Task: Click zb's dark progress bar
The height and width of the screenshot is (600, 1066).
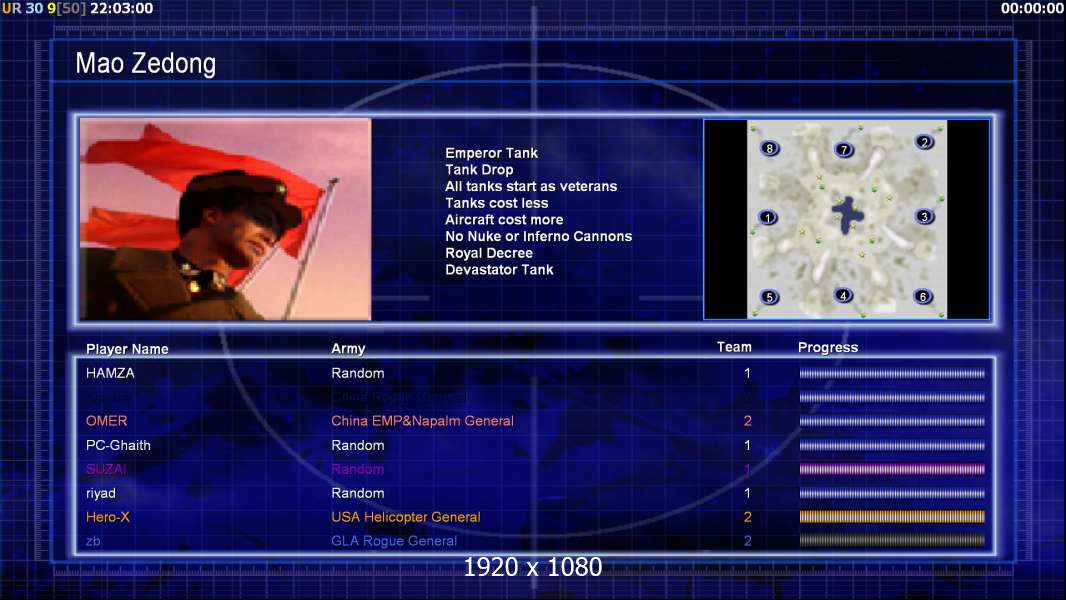Action: pyautogui.click(x=892, y=541)
